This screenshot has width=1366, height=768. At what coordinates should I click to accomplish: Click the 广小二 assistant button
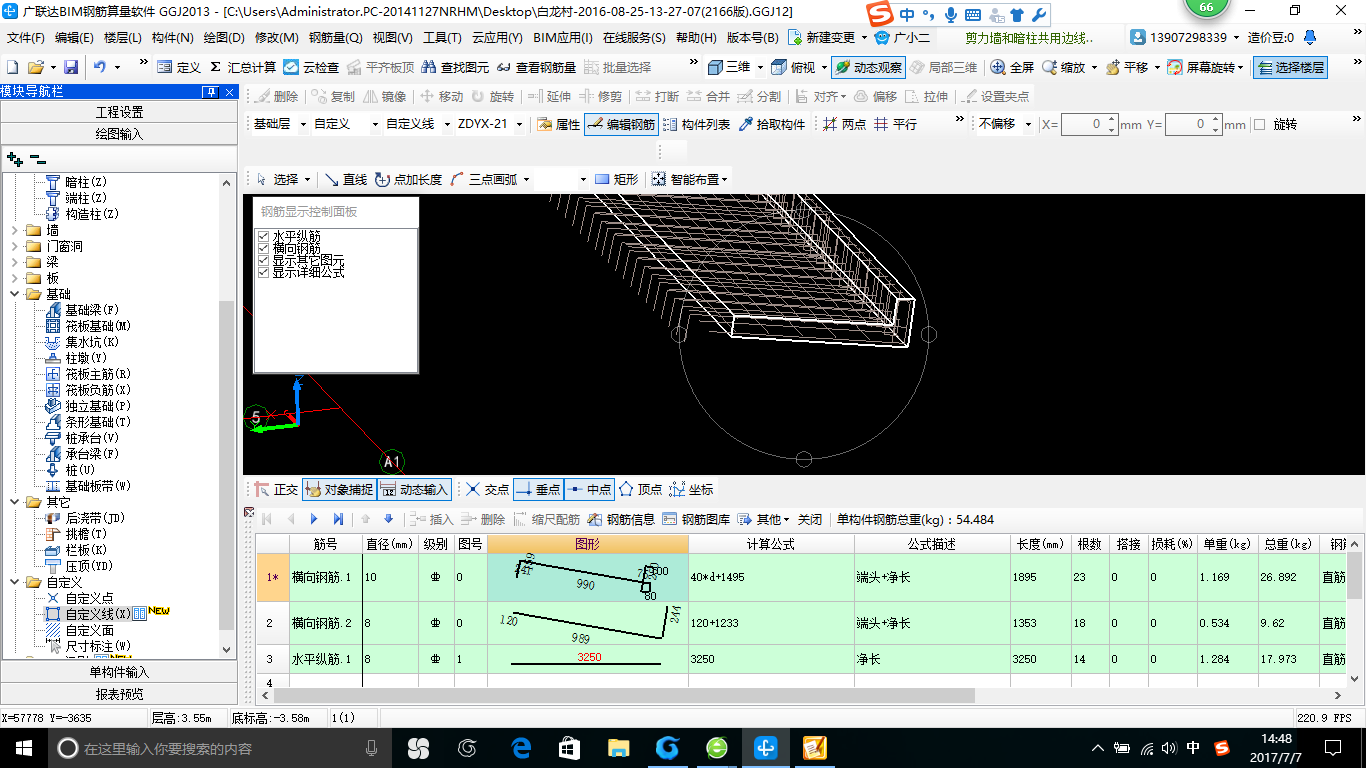tap(902, 37)
